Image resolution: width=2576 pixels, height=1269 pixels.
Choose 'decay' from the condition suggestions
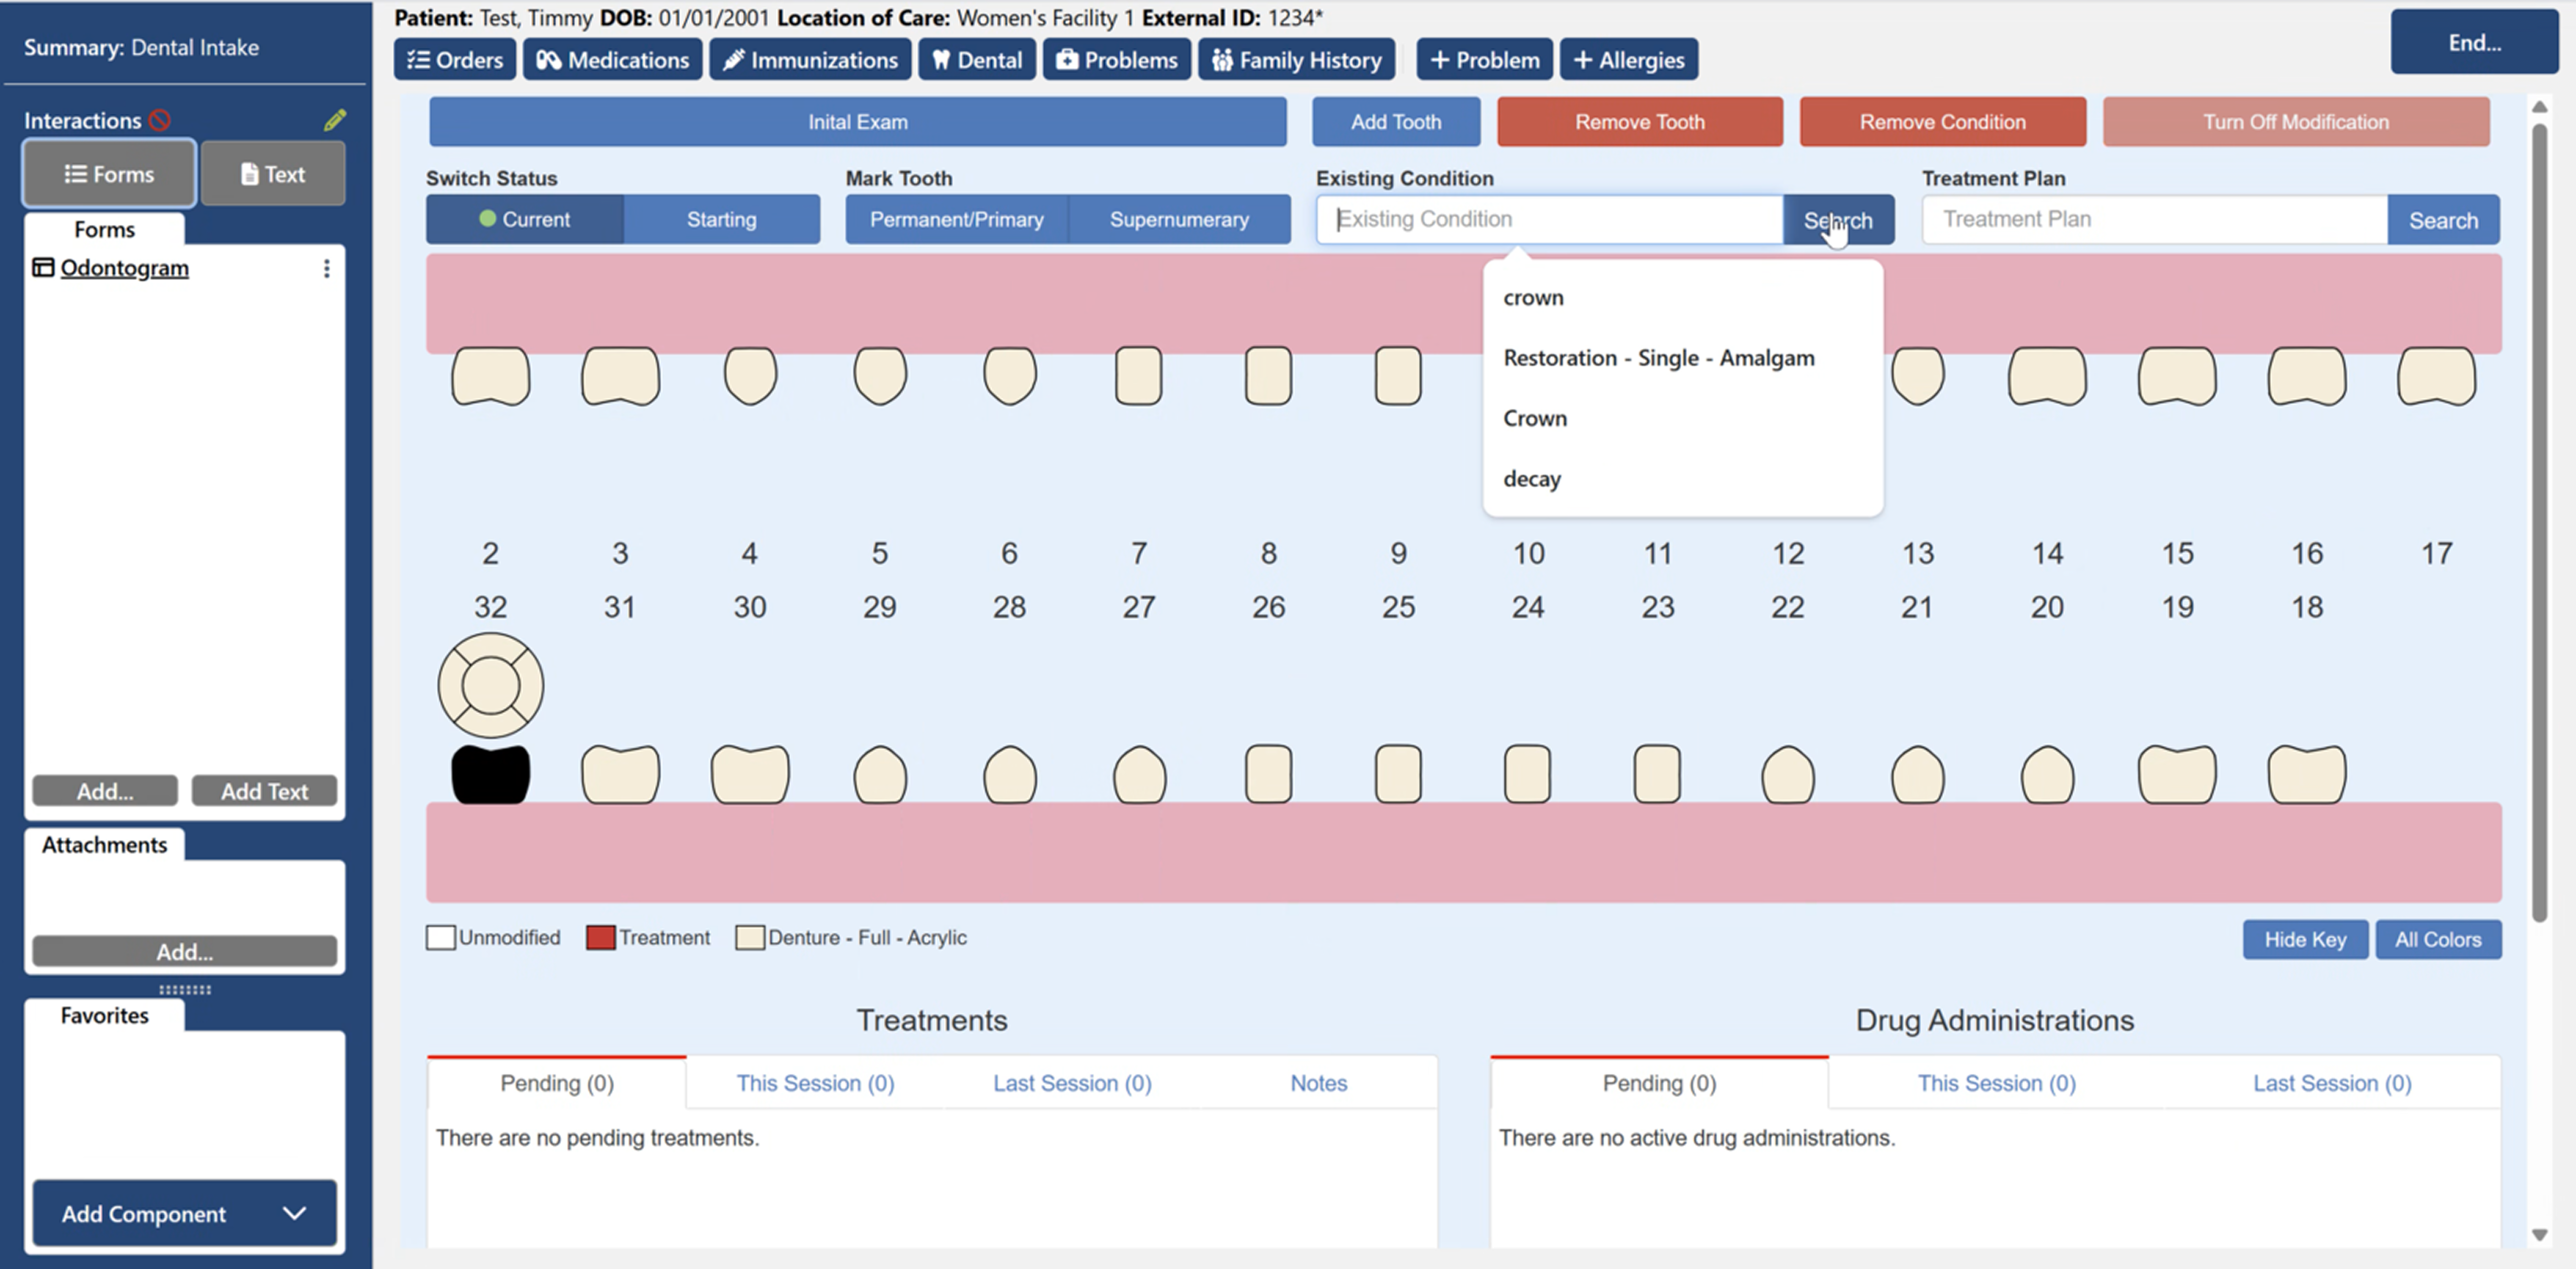pyautogui.click(x=1531, y=479)
